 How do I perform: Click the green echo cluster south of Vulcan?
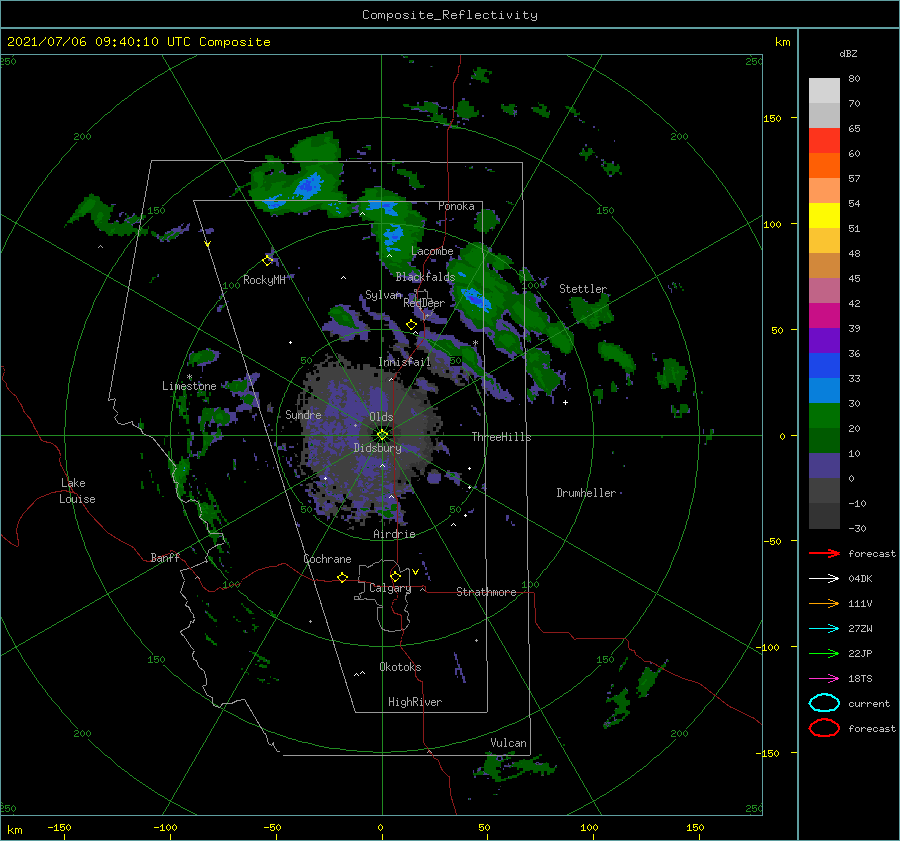pos(514,766)
